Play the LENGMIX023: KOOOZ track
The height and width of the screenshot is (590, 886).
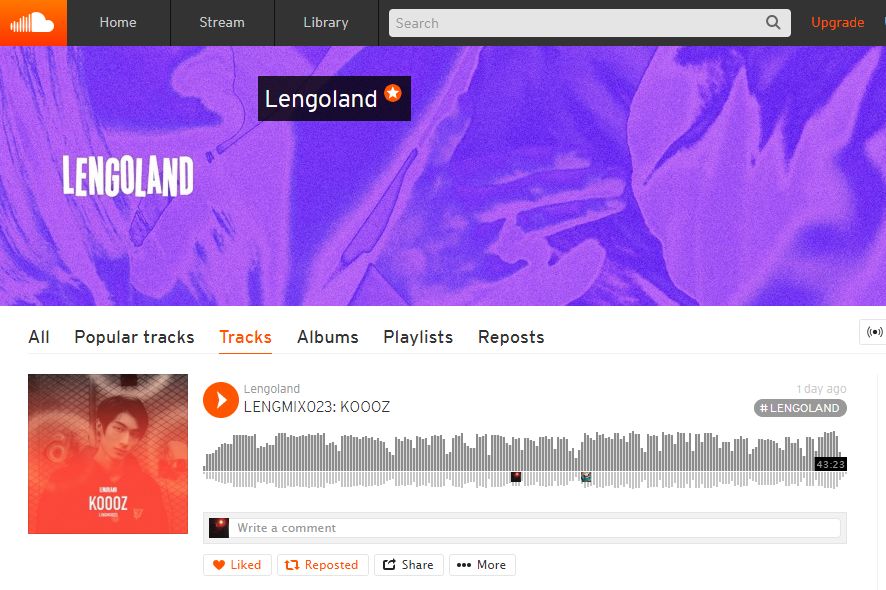pos(221,400)
